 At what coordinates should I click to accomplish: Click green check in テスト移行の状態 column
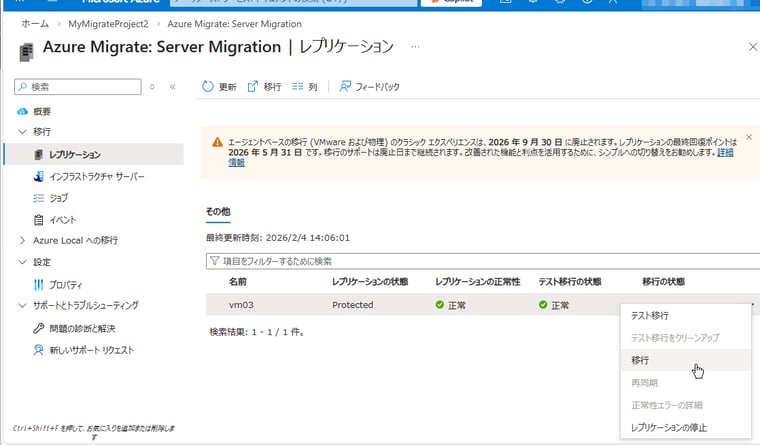tap(543, 304)
